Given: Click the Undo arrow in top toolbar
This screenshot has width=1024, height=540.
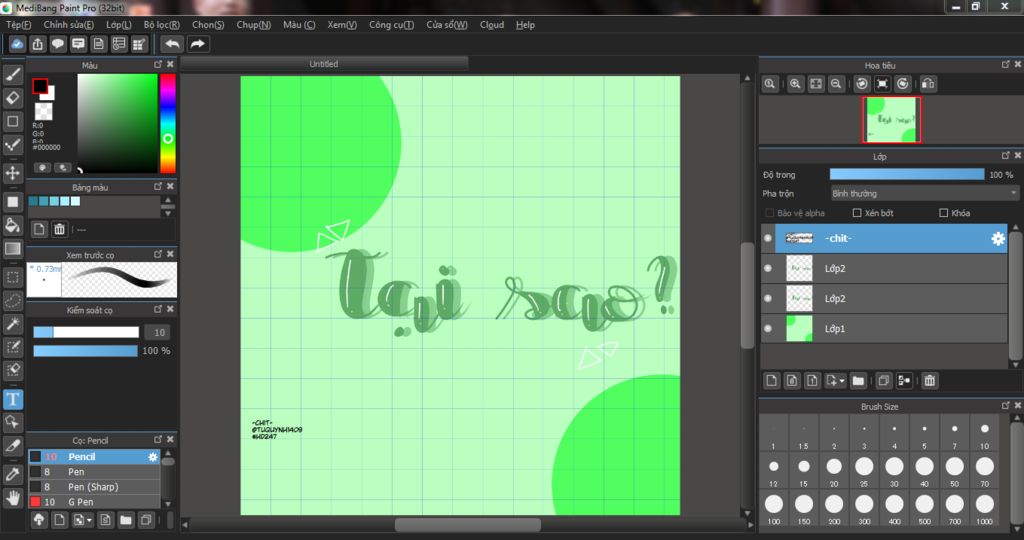Looking at the screenshot, I should coord(172,44).
